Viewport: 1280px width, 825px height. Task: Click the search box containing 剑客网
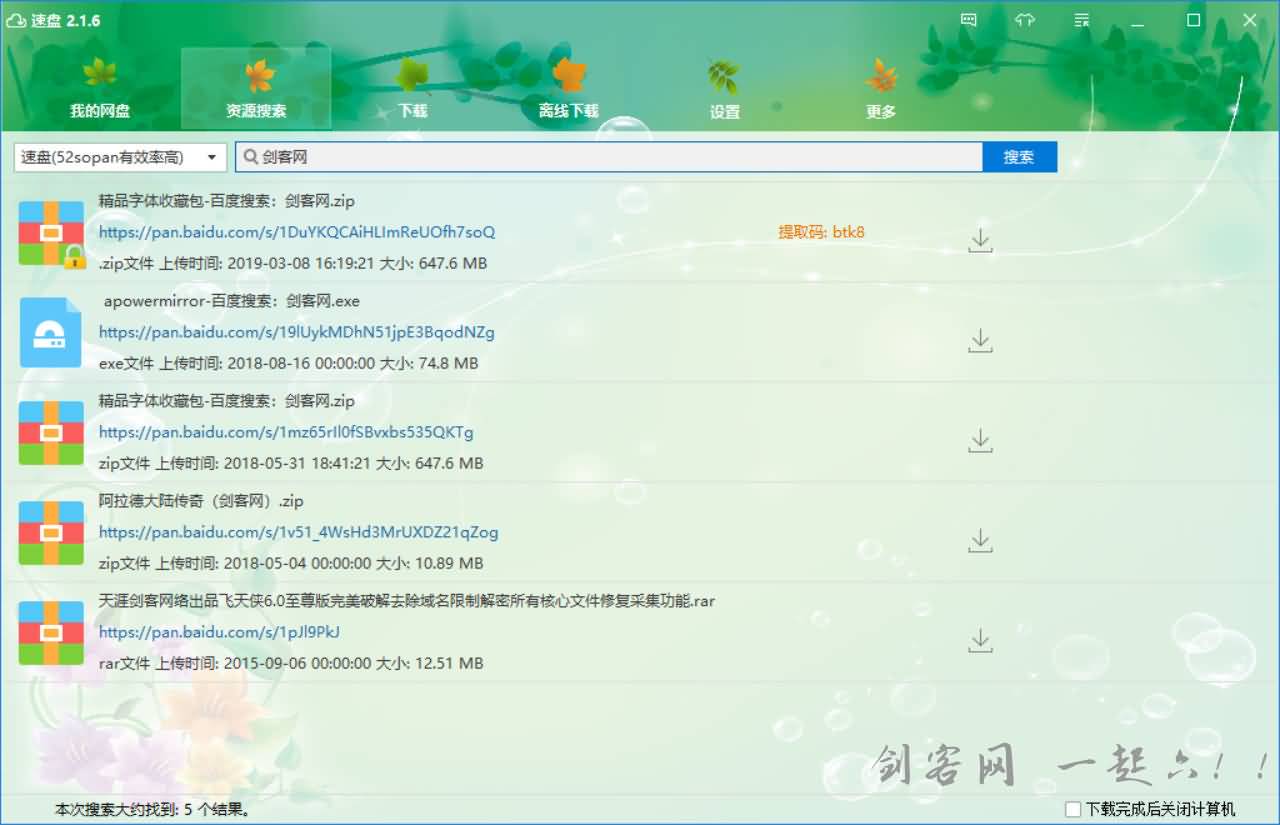[609, 157]
